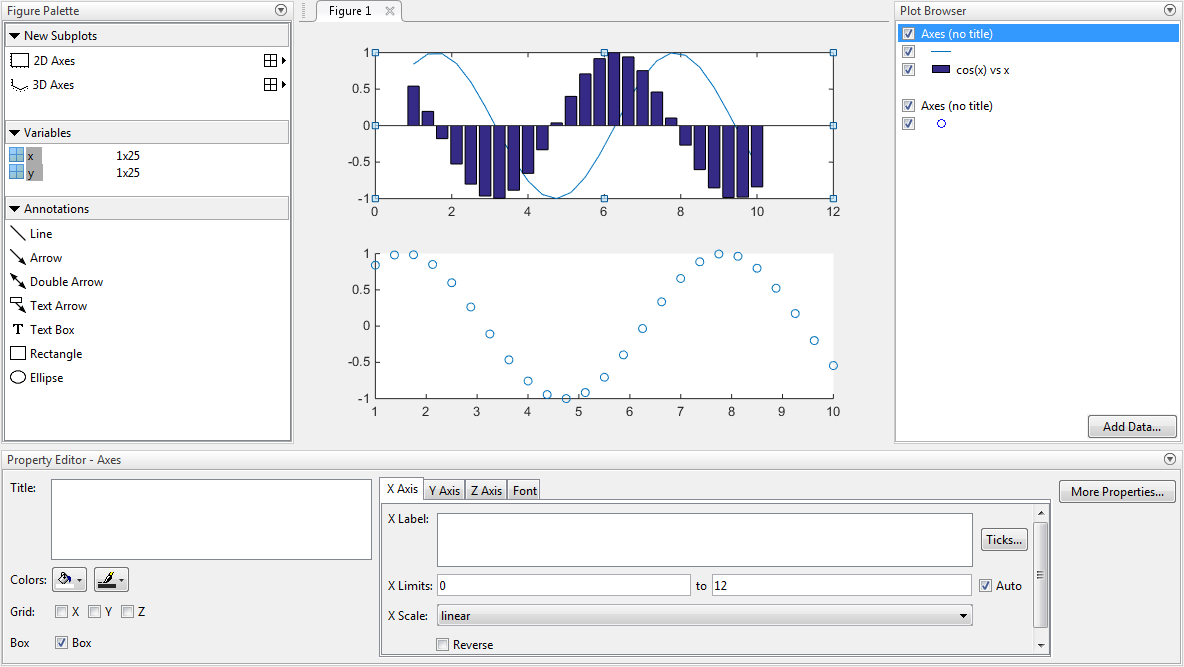Choose the Ellipse annotation tool
Image resolution: width=1184 pixels, height=667 pixels.
pos(37,378)
